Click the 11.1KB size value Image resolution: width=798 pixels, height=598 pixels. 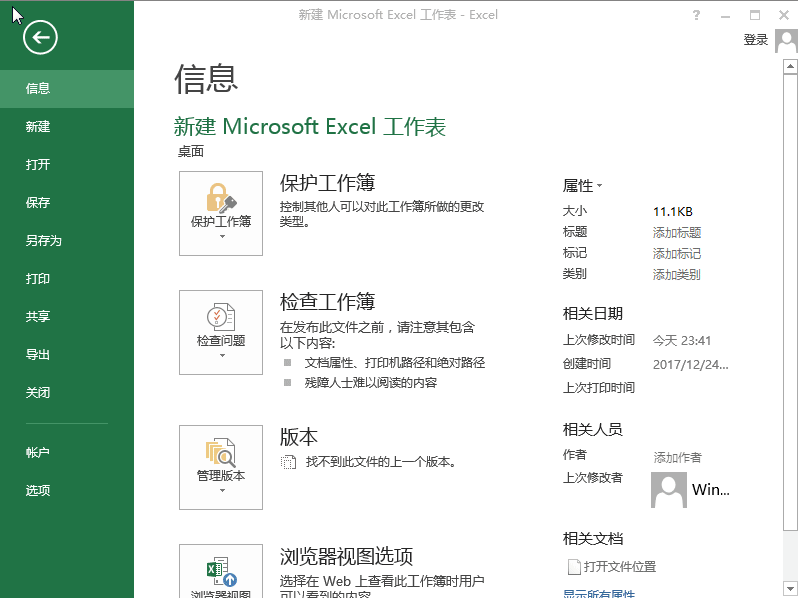pos(672,212)
